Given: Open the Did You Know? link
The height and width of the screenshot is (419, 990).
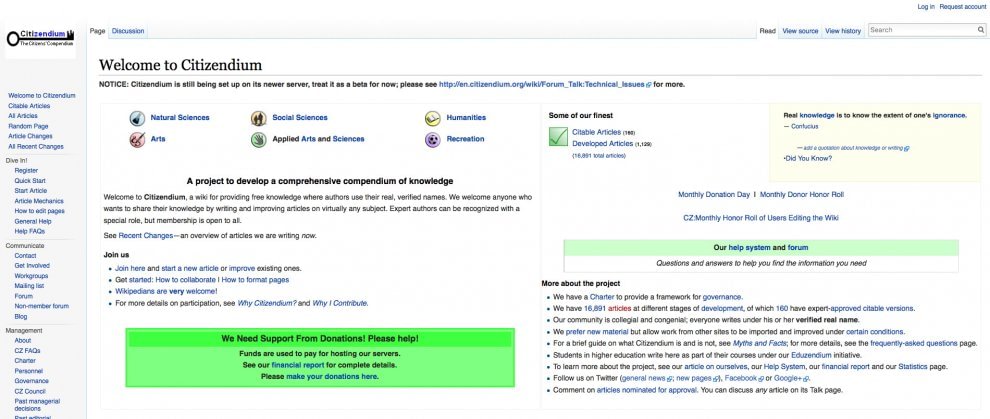Looking at the screenshot, I should 809,159.
